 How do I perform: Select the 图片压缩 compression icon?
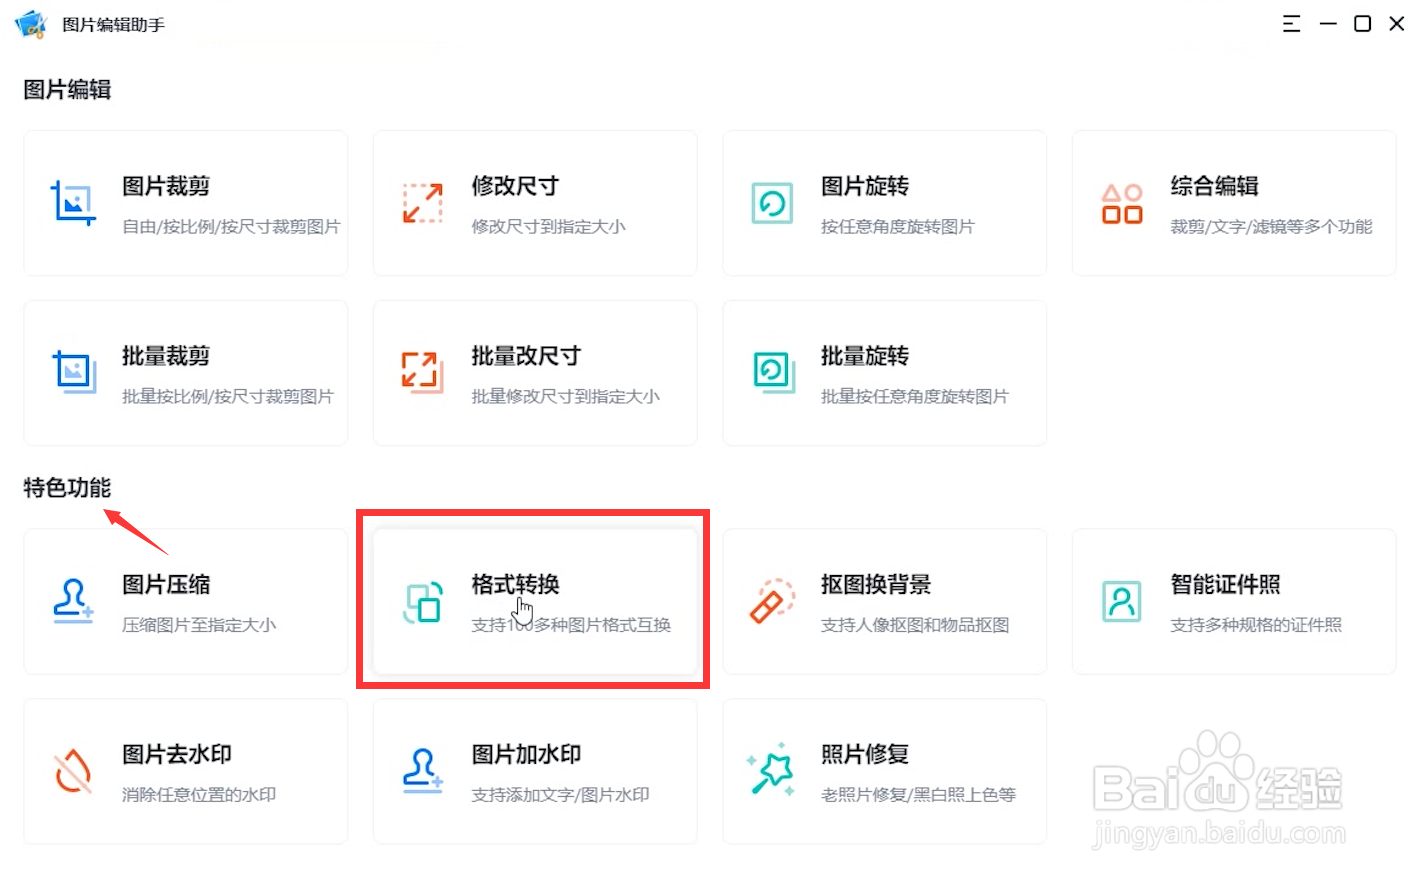tap(73, 601)
